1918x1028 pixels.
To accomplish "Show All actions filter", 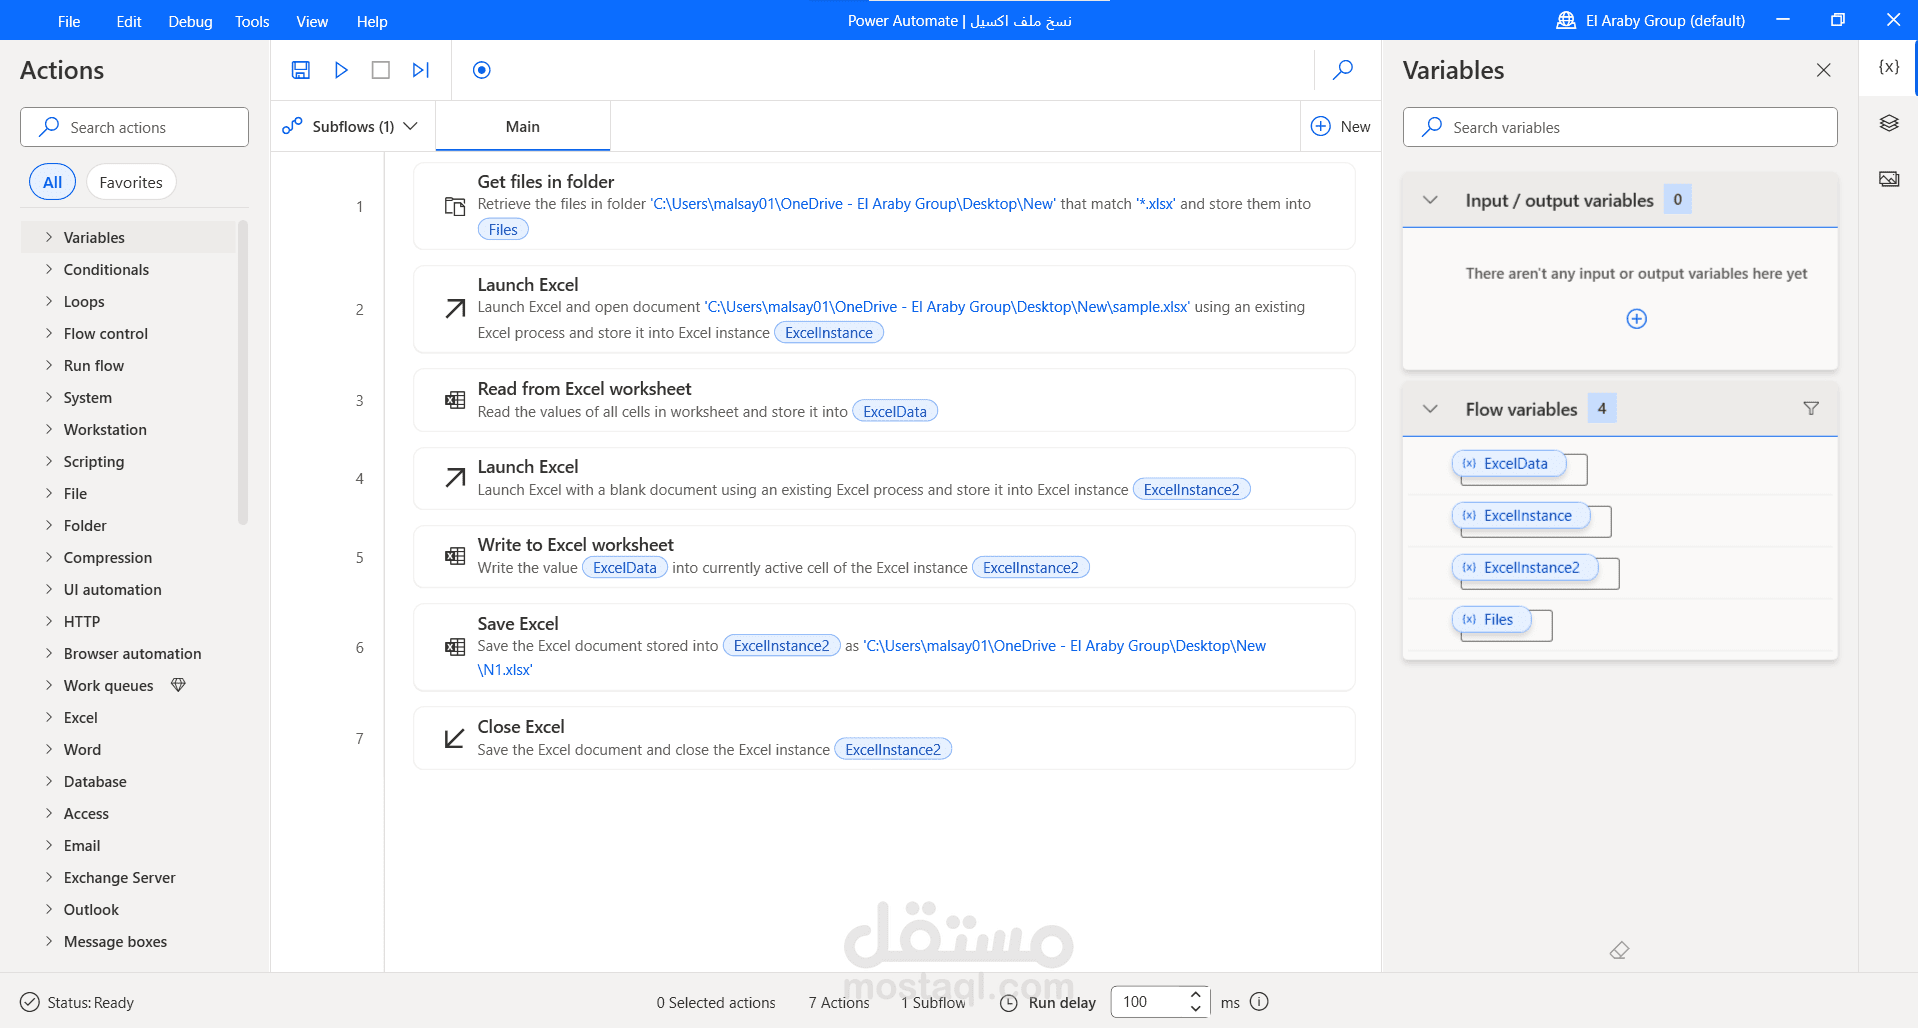I will point(52,182).
